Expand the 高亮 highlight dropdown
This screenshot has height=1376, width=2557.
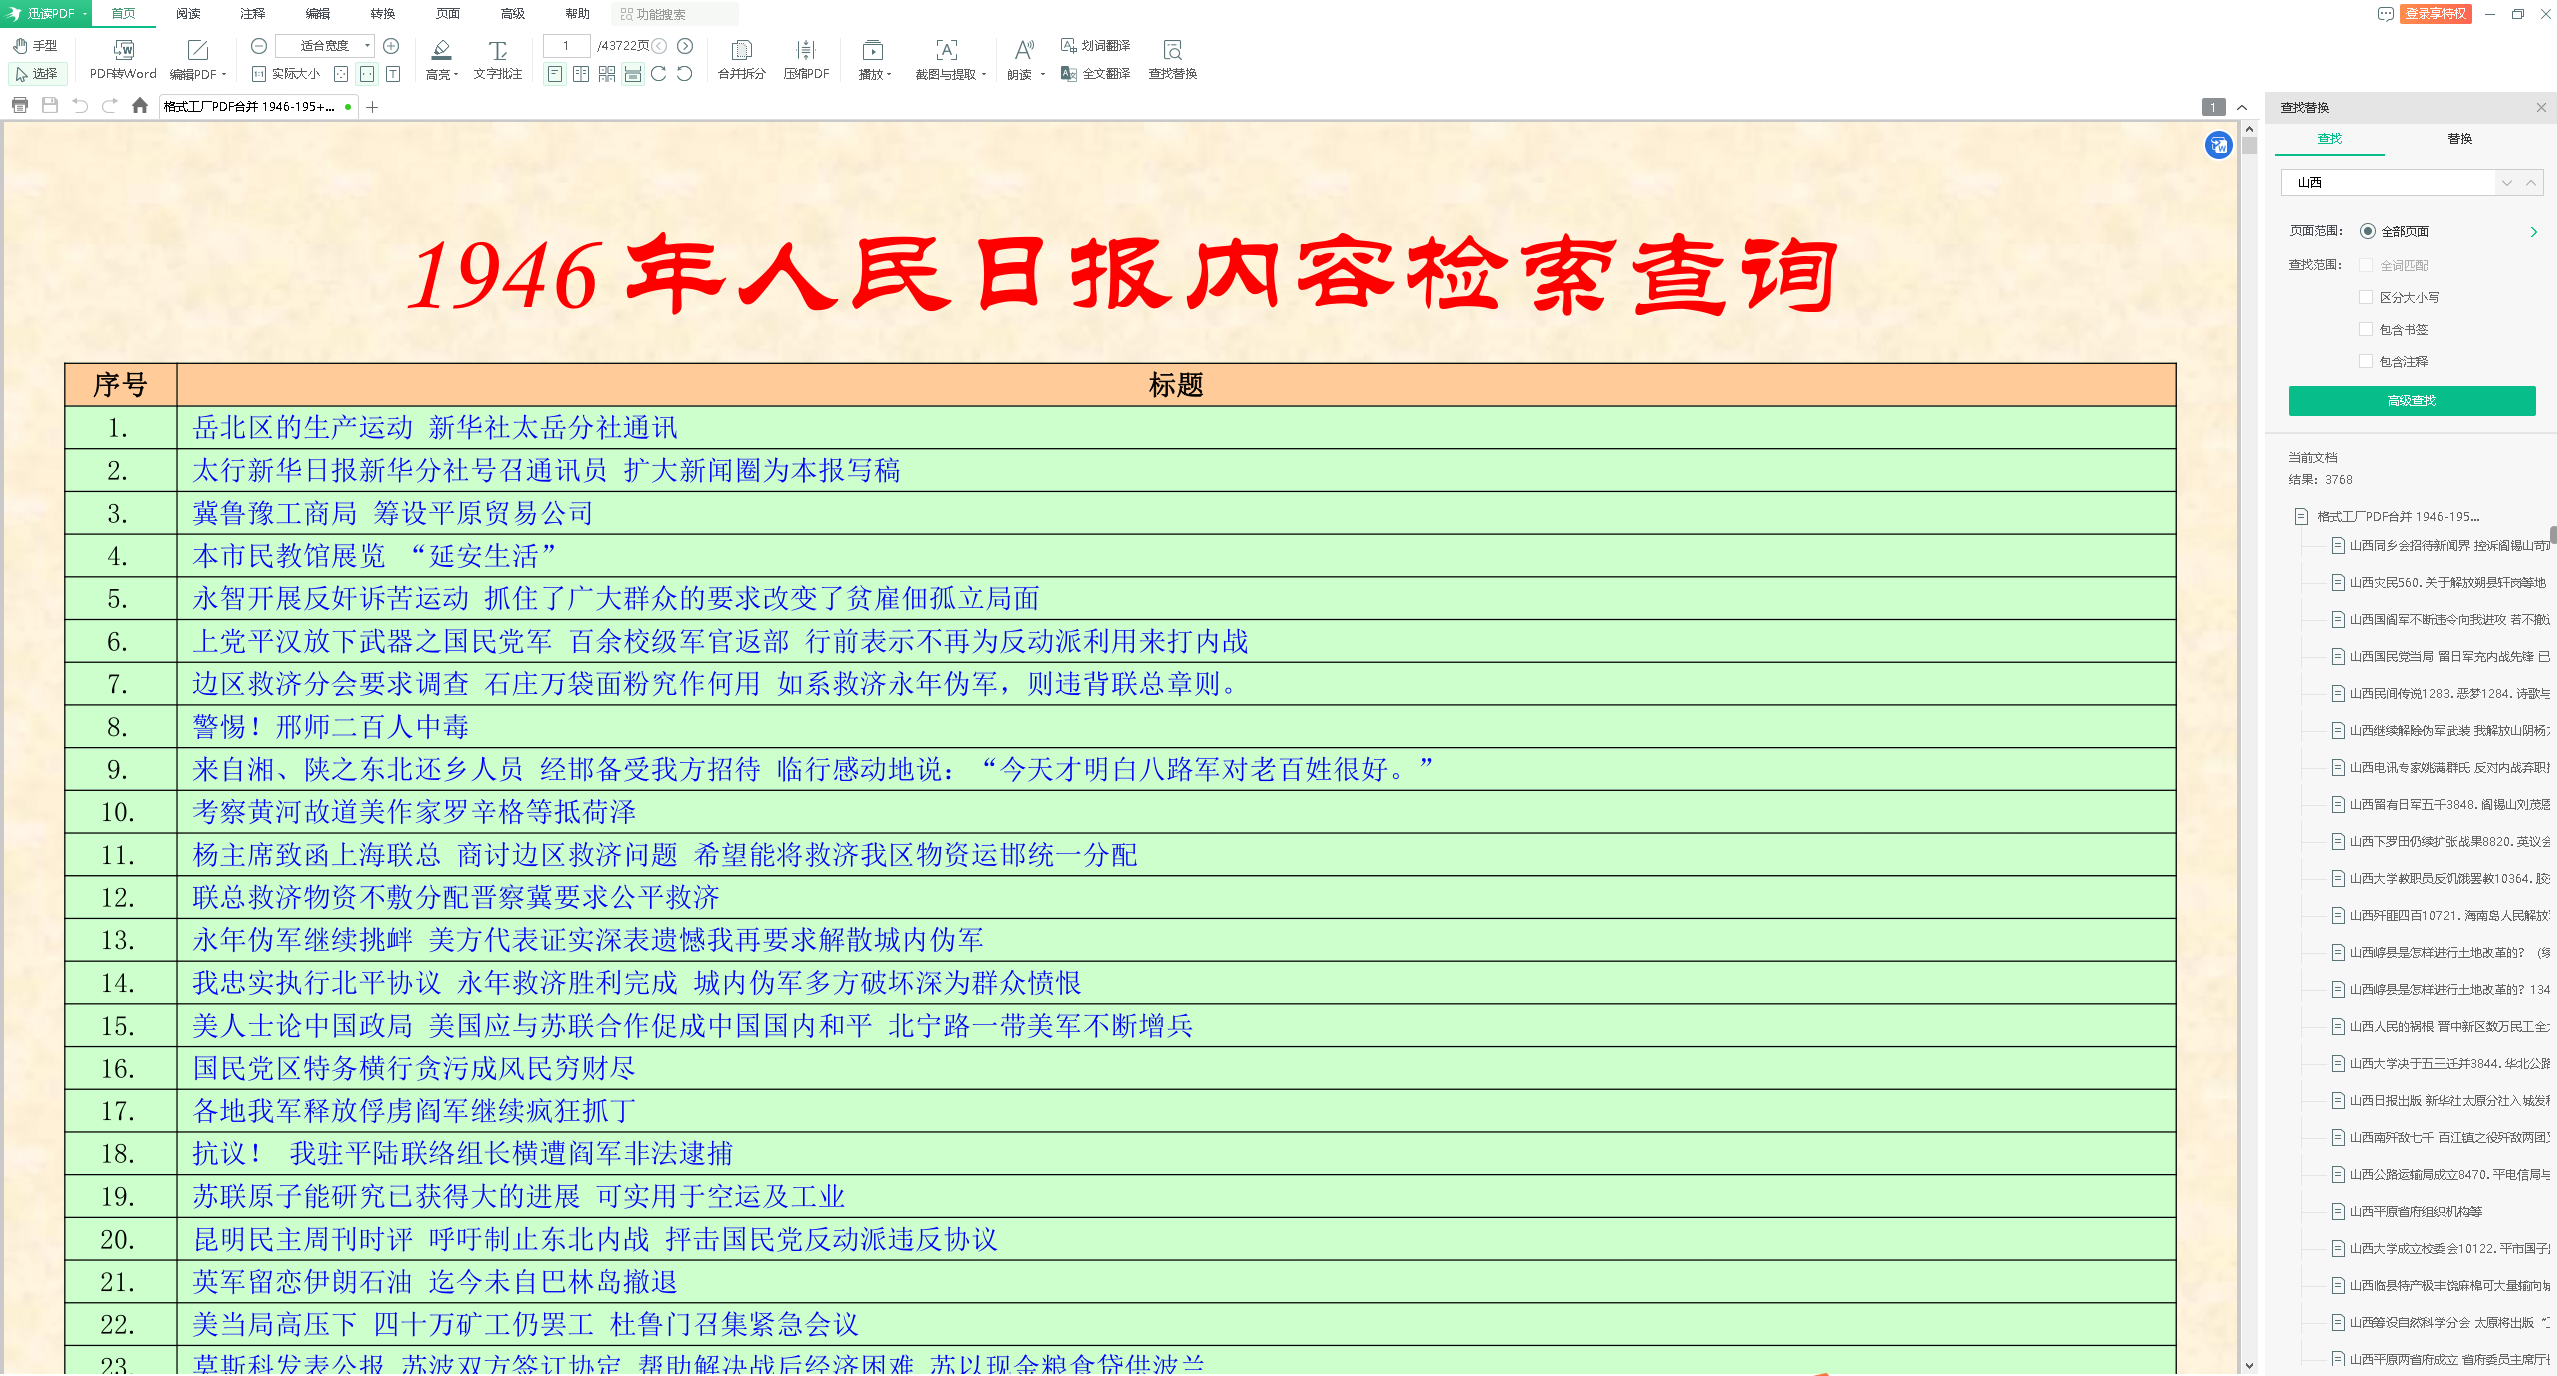[x=456, y=75]
